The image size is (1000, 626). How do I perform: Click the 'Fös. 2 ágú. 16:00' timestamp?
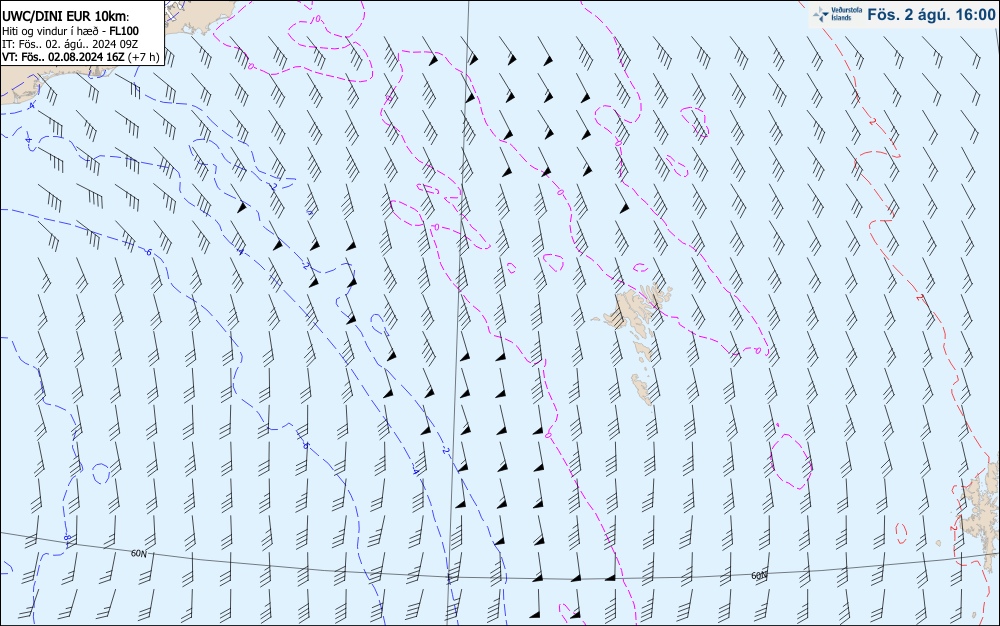930,14
